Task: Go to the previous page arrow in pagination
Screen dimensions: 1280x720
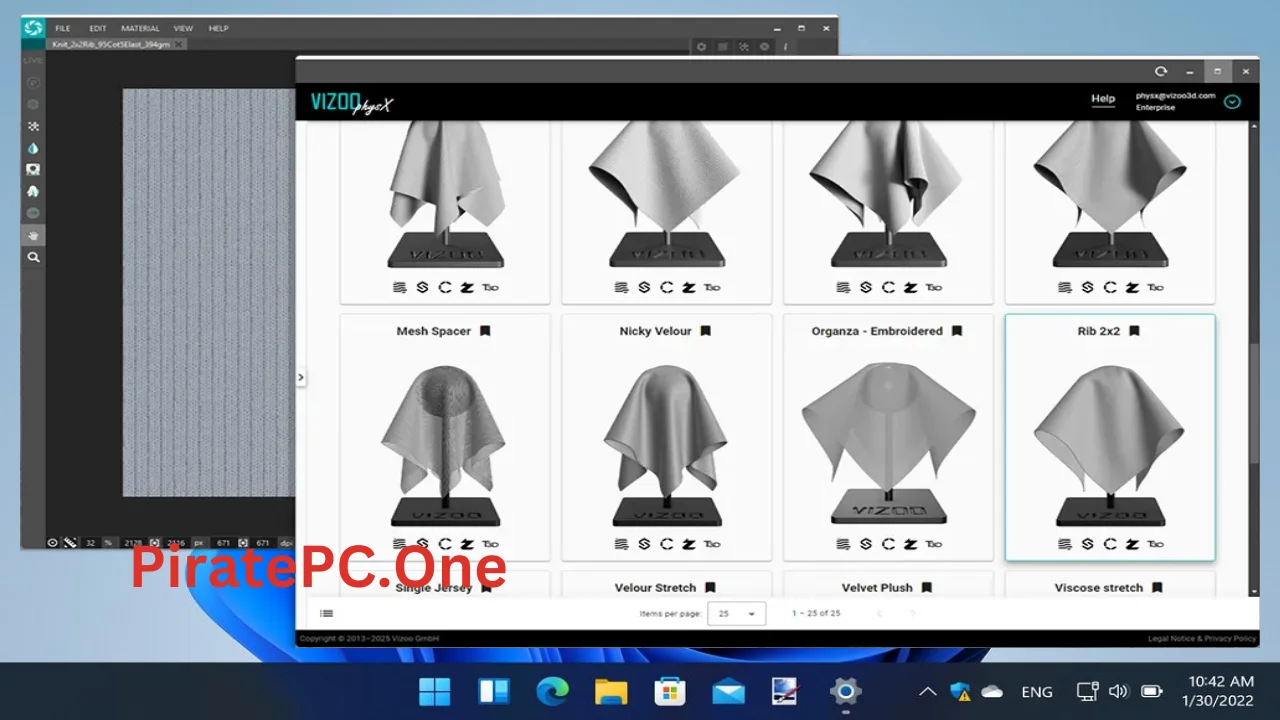Action: point(880,613)
